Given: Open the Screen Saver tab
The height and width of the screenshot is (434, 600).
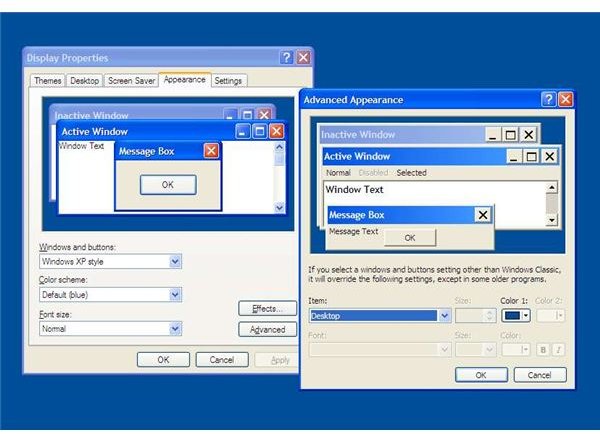Looking at the screenshot, I should 131,81.
